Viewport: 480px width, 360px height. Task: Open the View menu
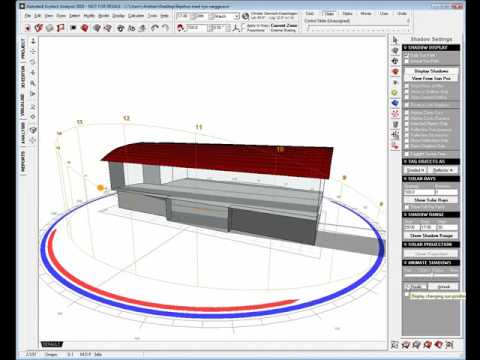49,16
